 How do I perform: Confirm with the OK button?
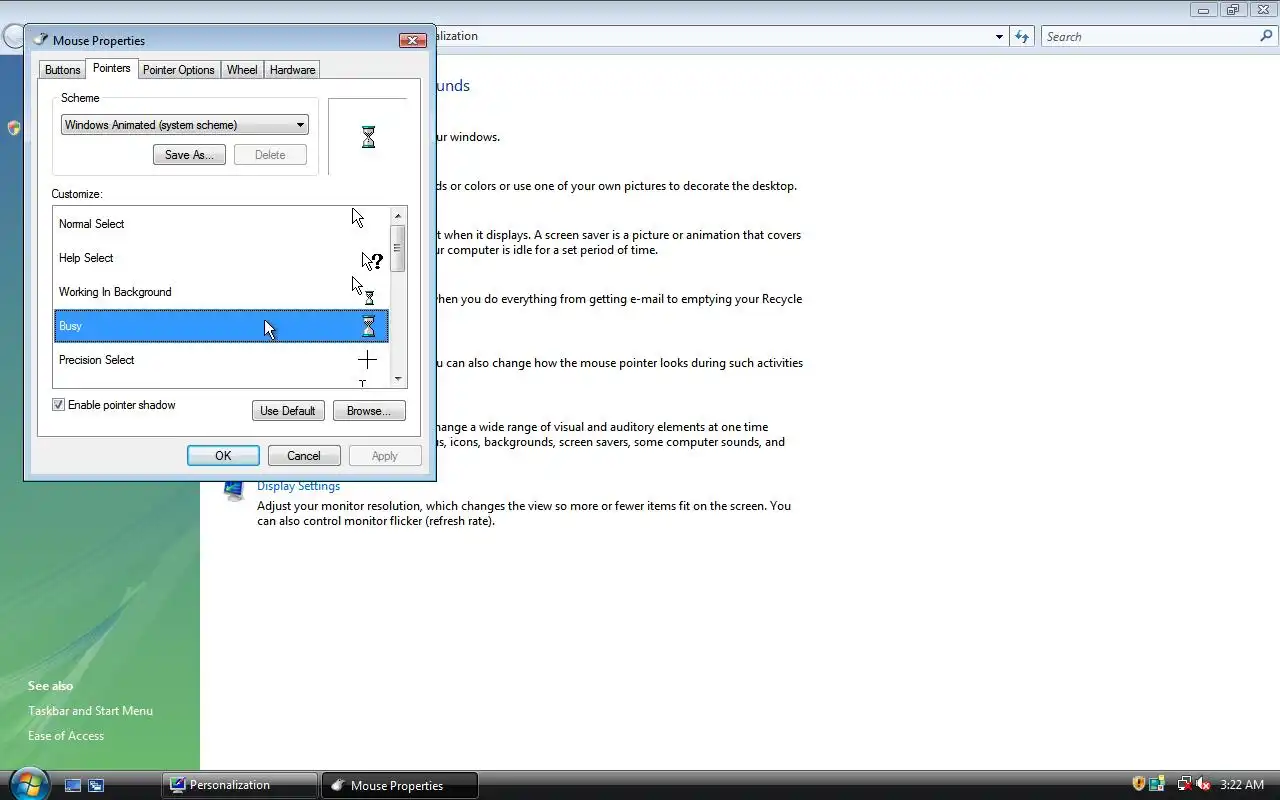pos(223,456)
